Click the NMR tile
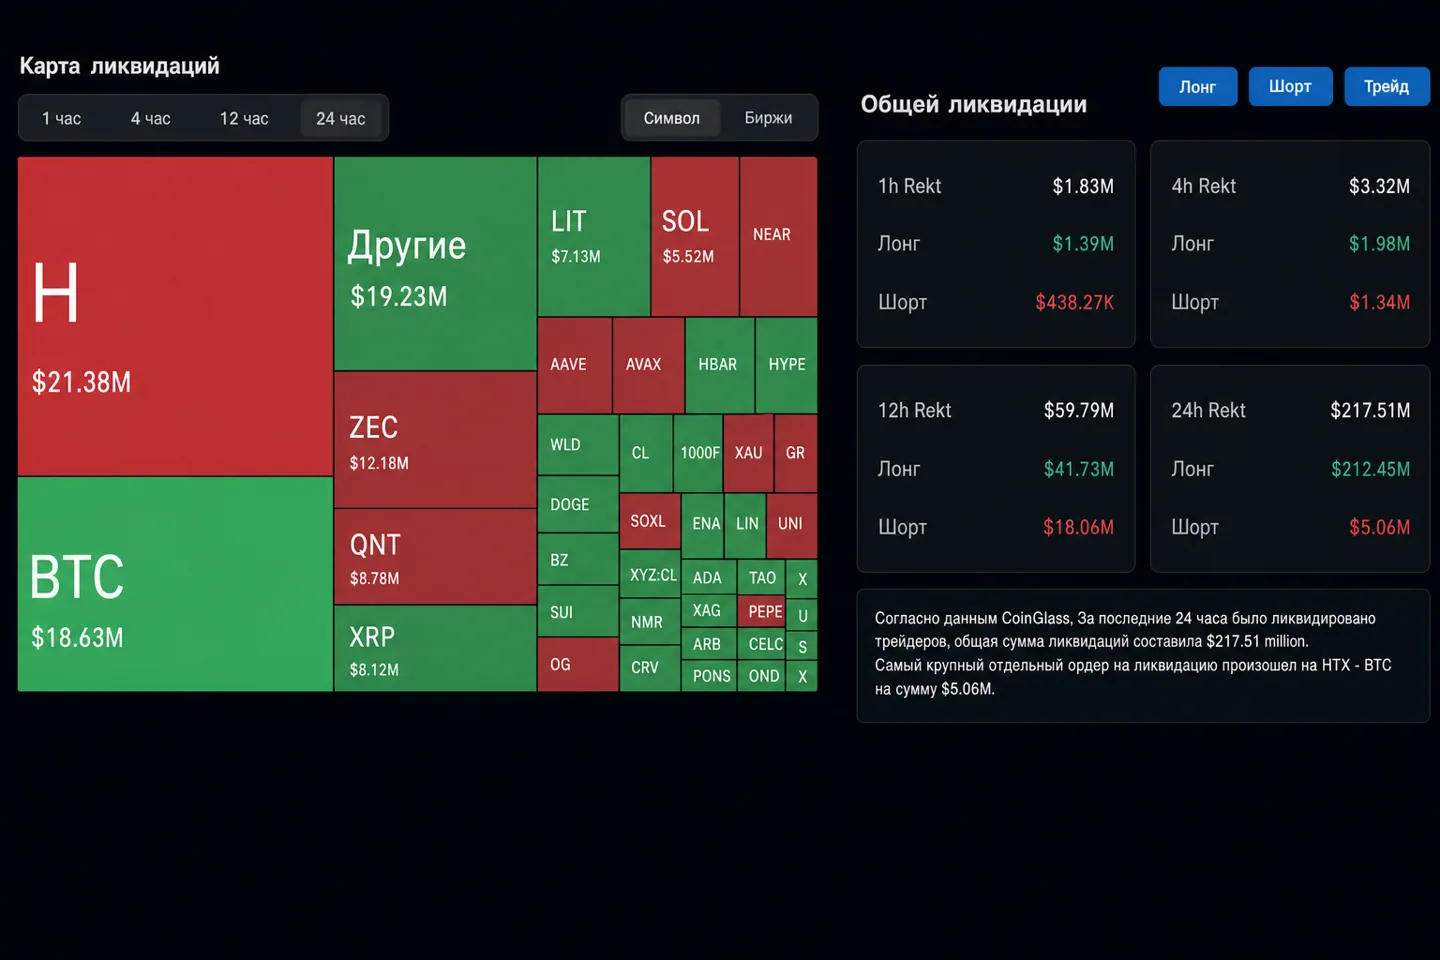The image size is (1440, 960). 650,622
